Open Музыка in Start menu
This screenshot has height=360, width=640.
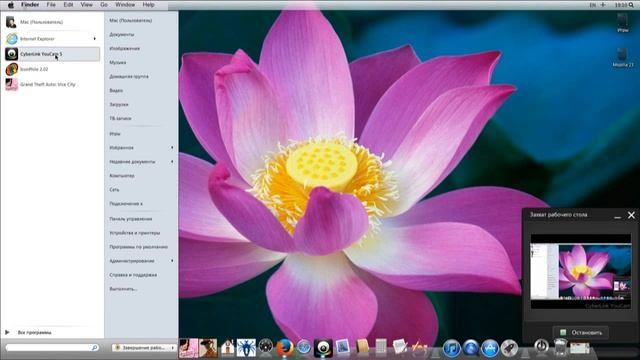[118, 62]
